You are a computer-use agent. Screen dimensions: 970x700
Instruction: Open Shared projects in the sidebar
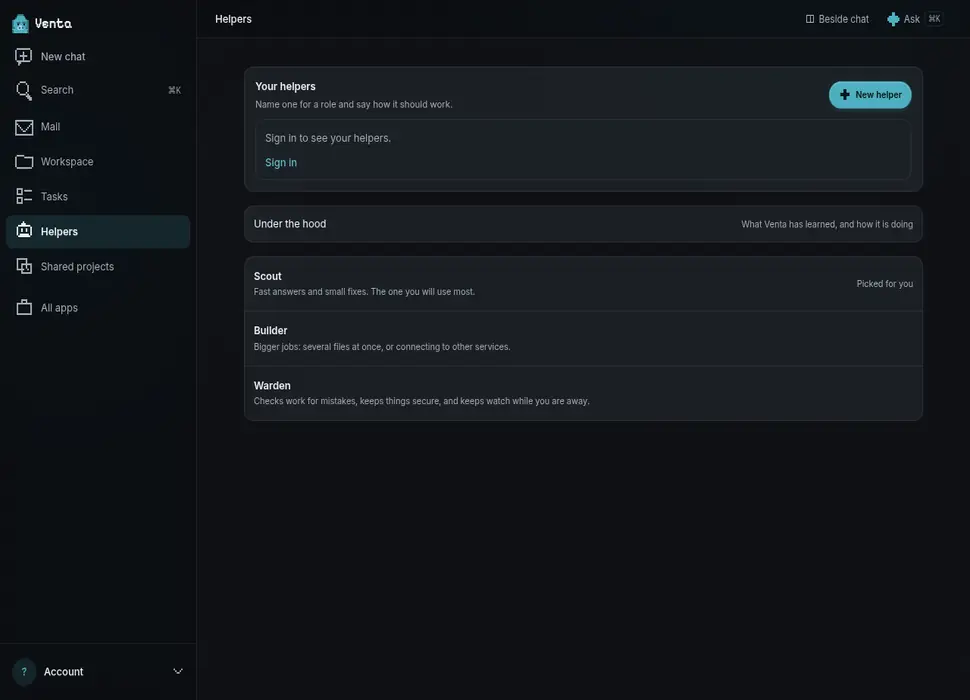click(x=98, y=267)
